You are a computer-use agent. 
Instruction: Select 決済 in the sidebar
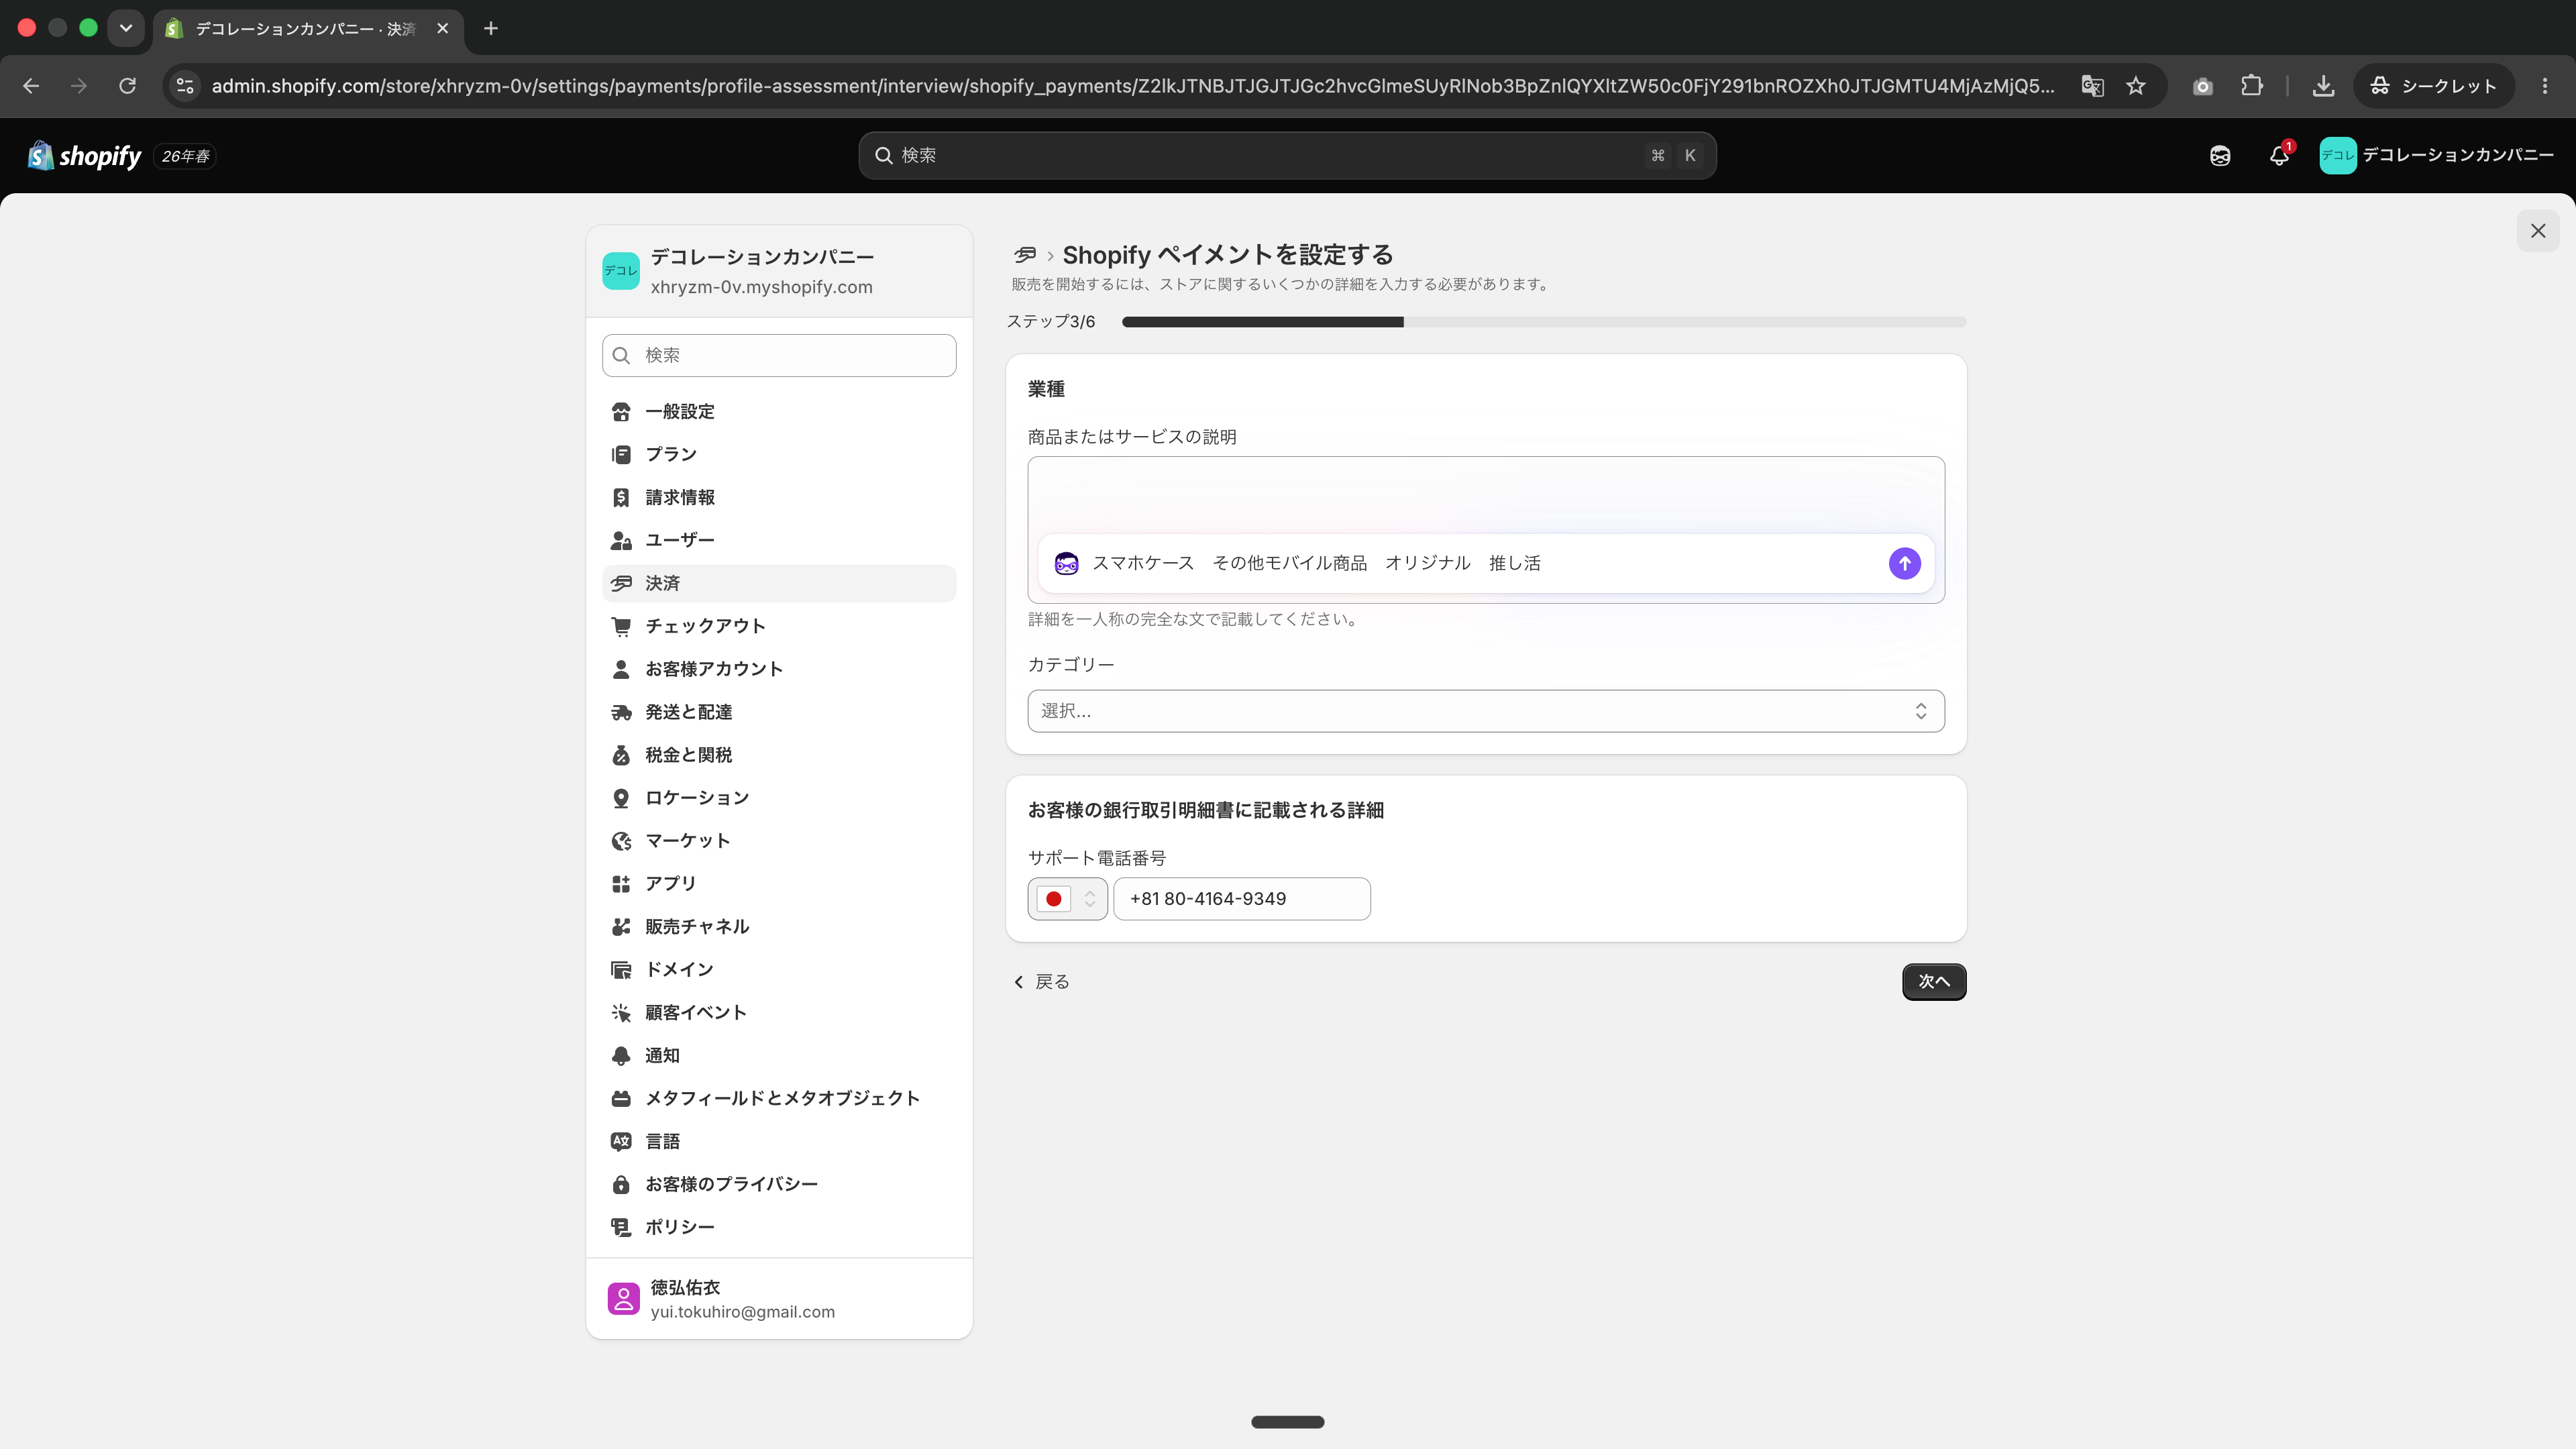click(x=779, y=583)
